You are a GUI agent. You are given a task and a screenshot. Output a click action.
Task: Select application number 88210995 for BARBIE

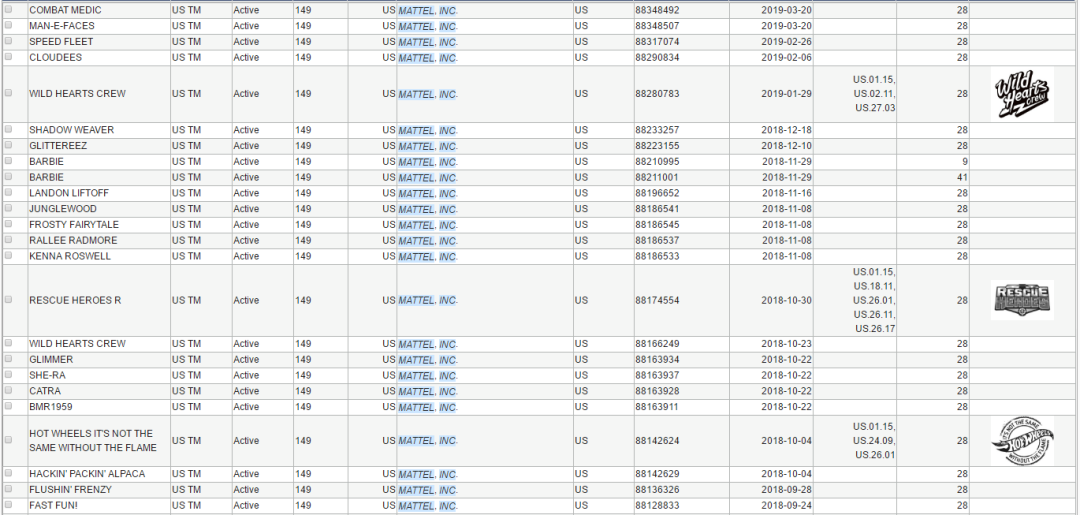657,162
